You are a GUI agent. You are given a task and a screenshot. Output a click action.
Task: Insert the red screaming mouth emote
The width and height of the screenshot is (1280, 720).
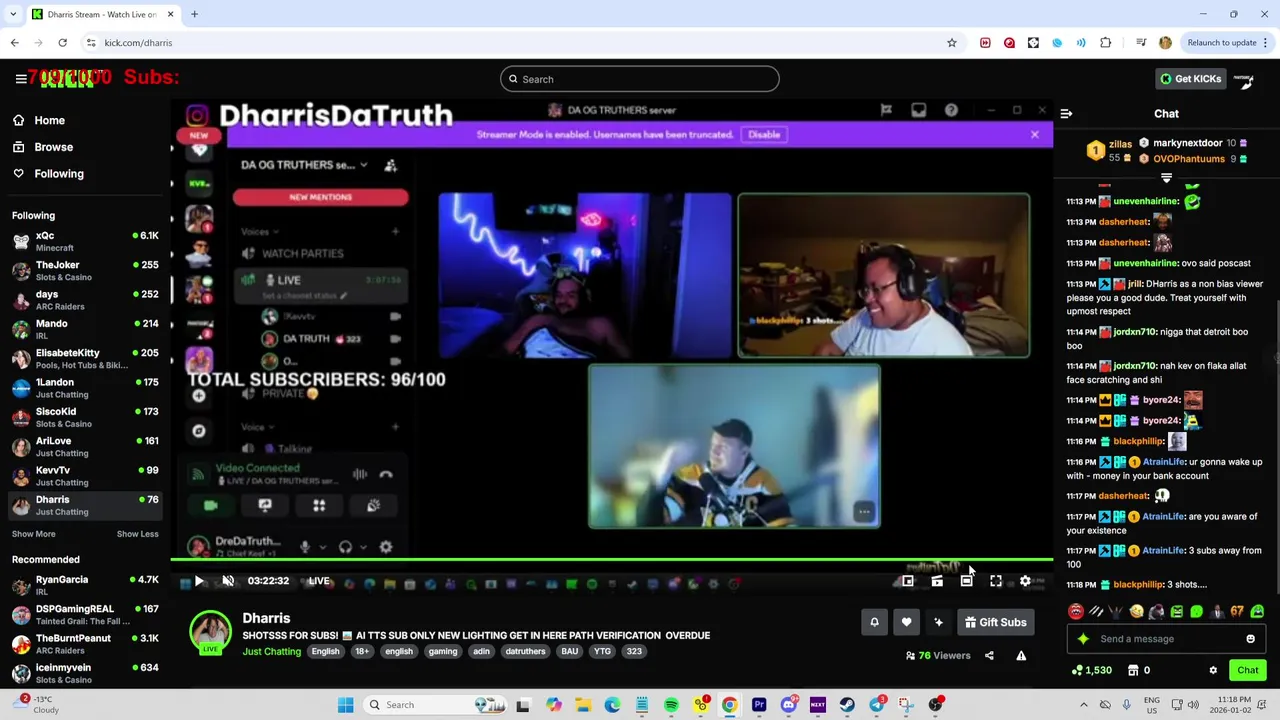tap(1076, 612)
